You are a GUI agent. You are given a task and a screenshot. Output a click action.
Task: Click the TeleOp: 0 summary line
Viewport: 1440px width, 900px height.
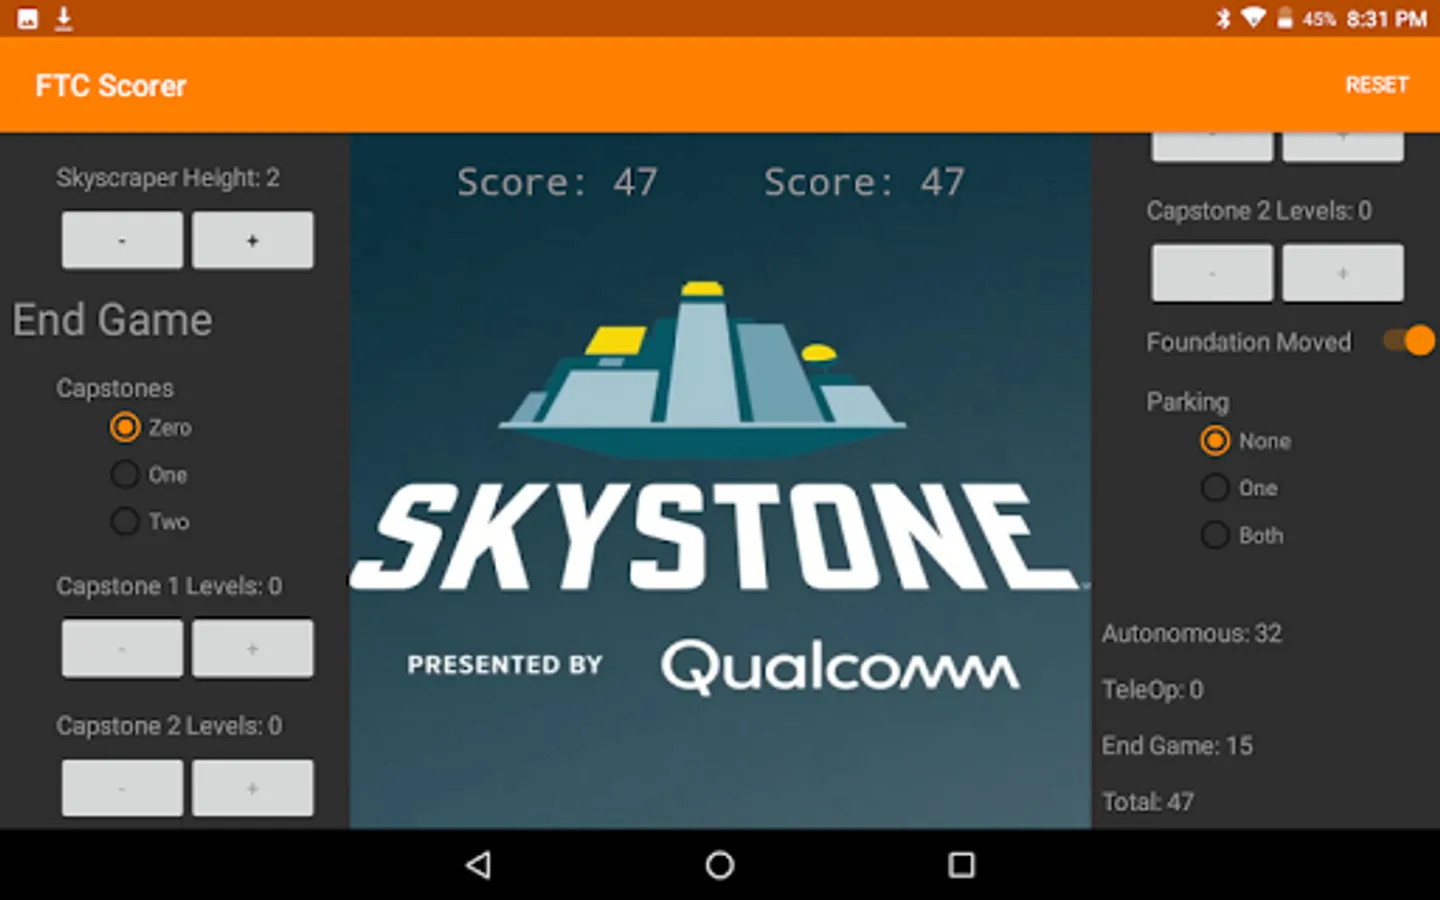pos(1153,689)
